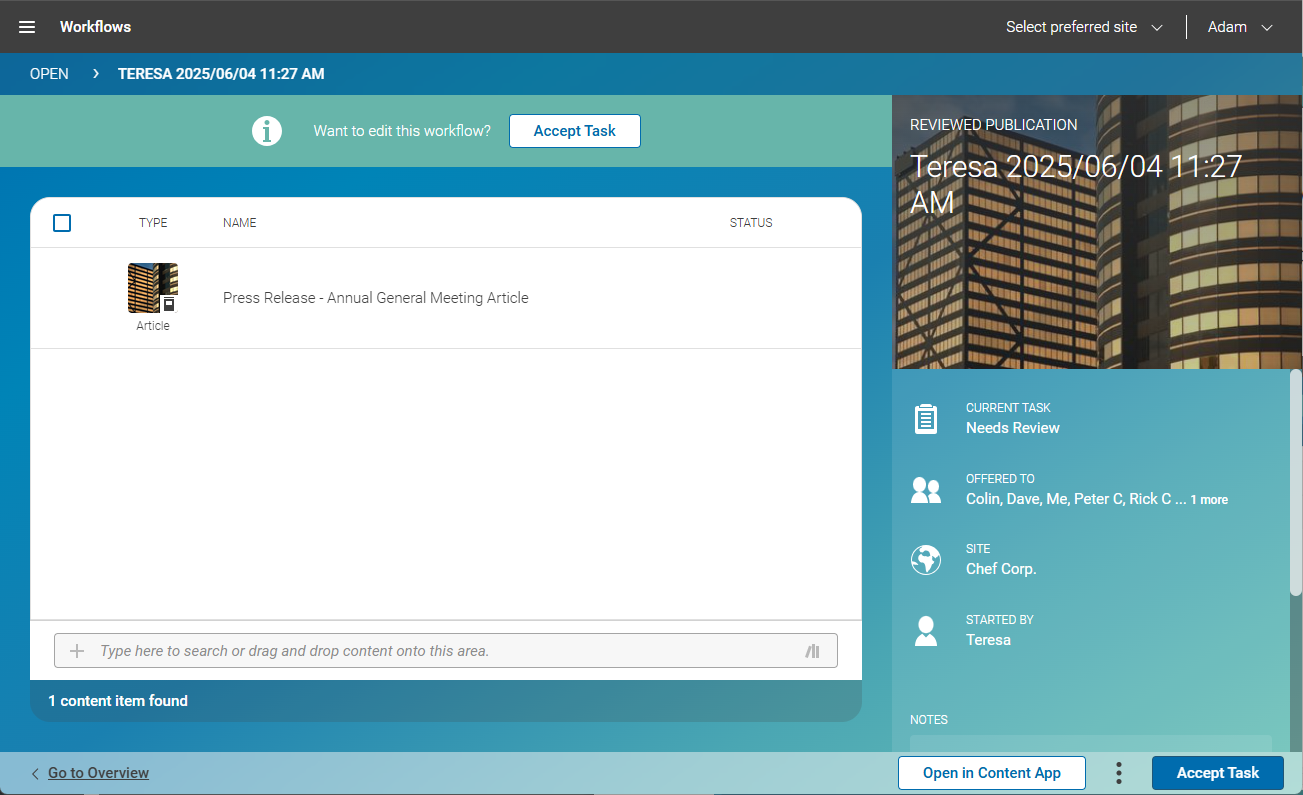Click the Offered To people icon

[925, 489]
